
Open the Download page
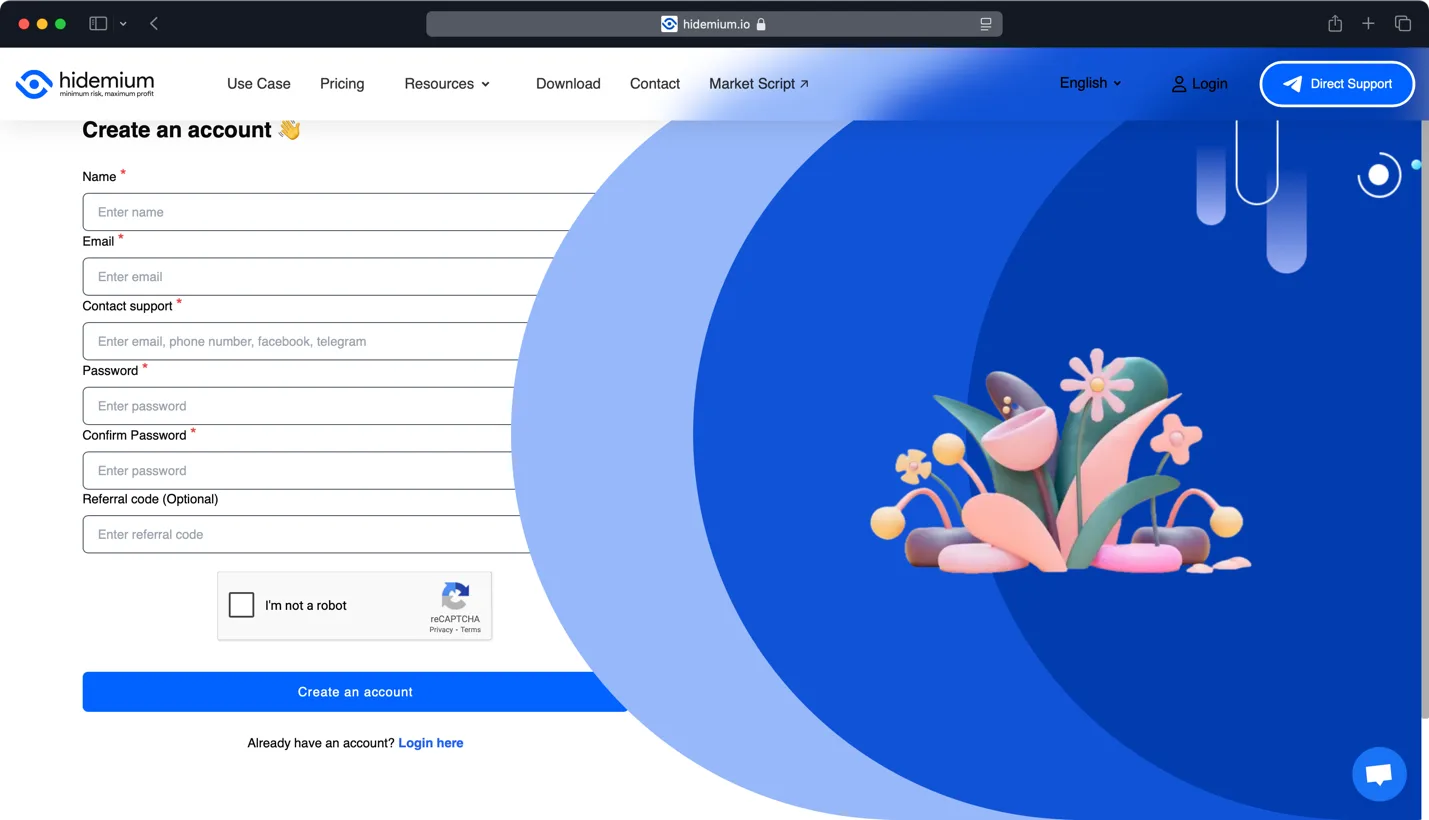(x=568, y=84)
